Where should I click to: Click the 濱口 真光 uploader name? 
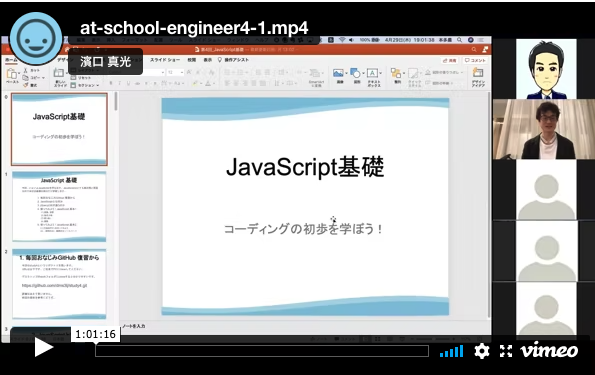[x=105, y=61]
